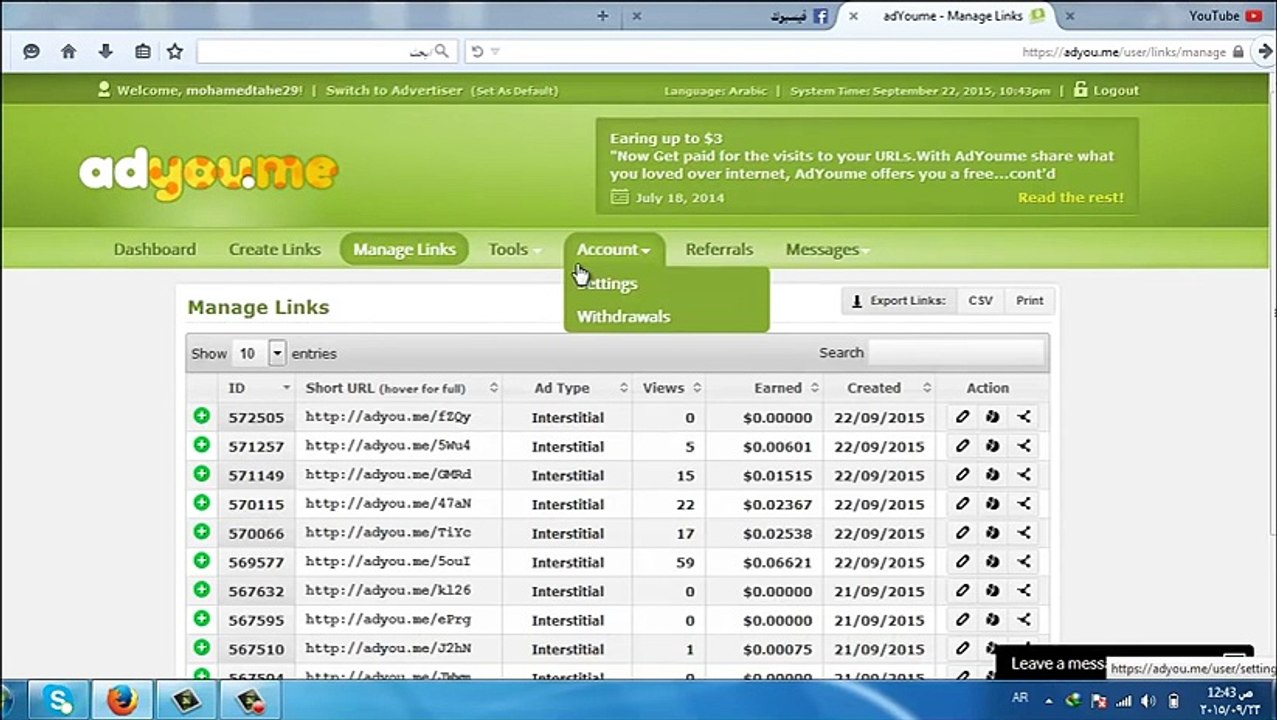1277x720 pixels.
Task: Open a new browser tab
Action: pos(602,16)
